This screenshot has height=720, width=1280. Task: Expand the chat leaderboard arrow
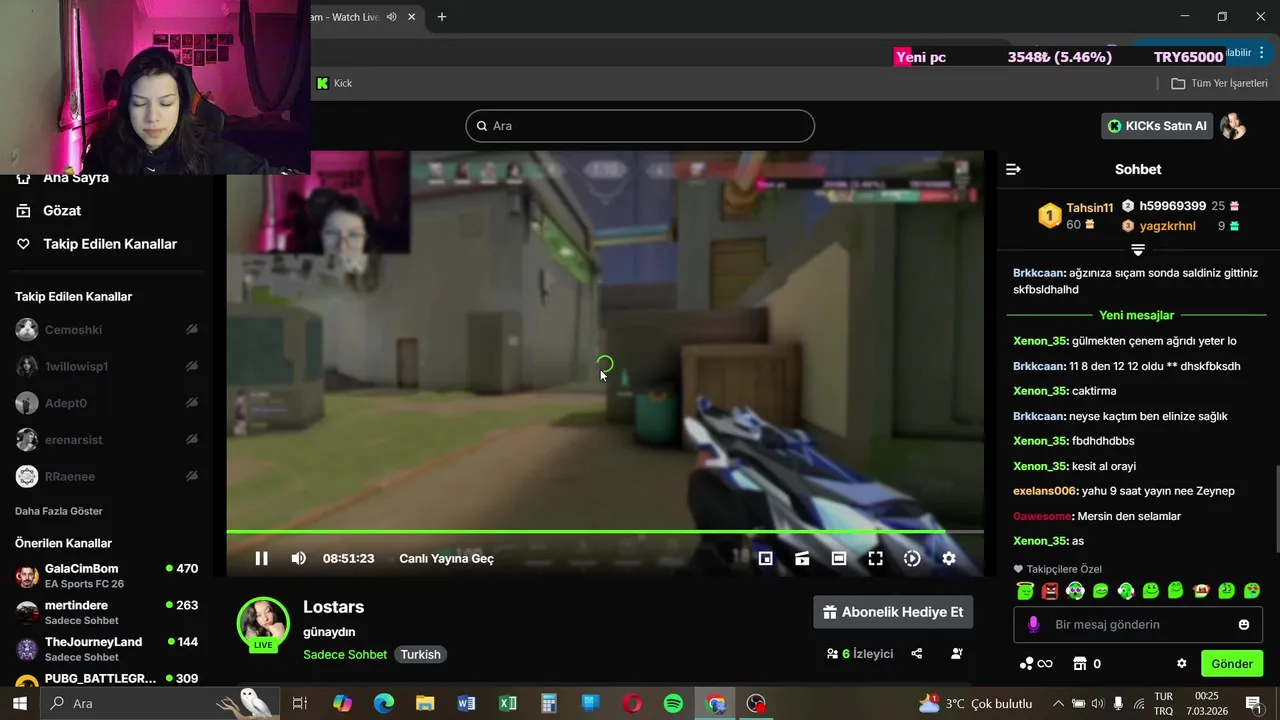[x=1137, y=249]
